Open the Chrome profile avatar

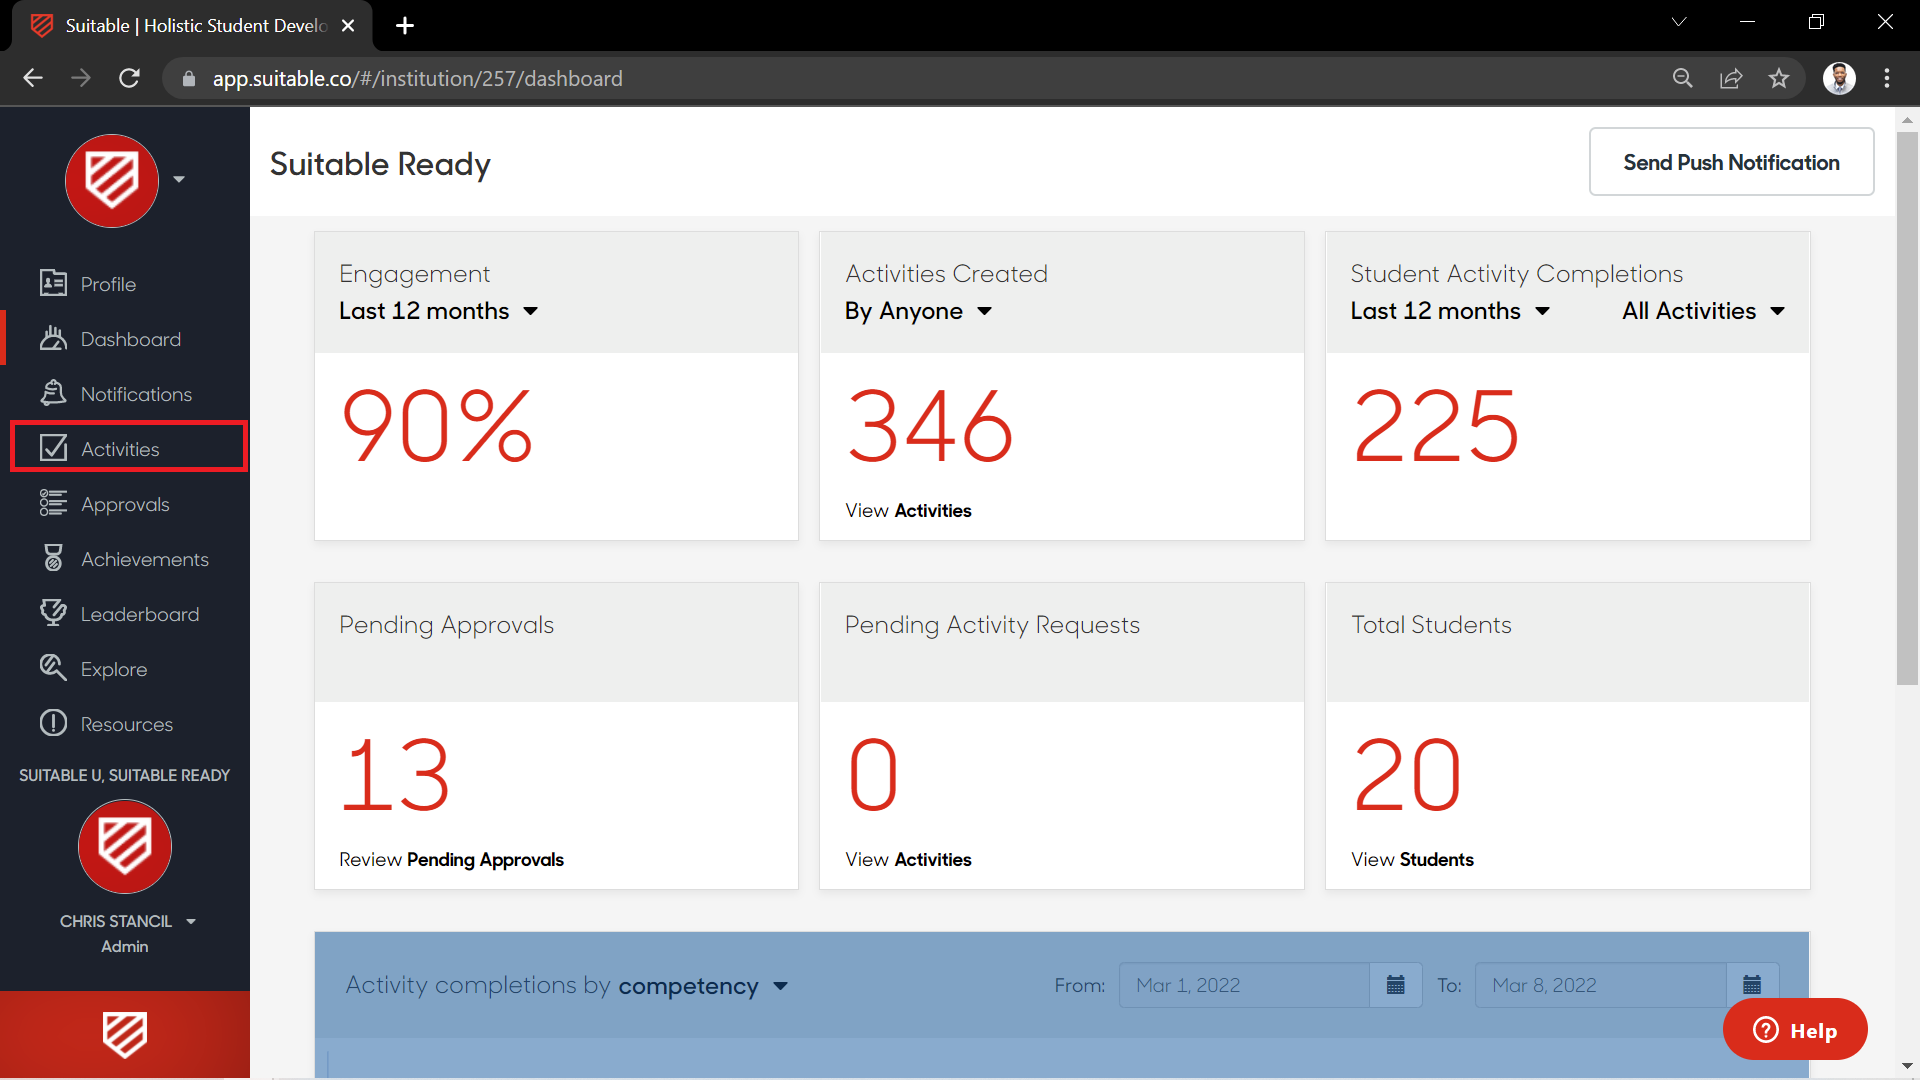1839,78
